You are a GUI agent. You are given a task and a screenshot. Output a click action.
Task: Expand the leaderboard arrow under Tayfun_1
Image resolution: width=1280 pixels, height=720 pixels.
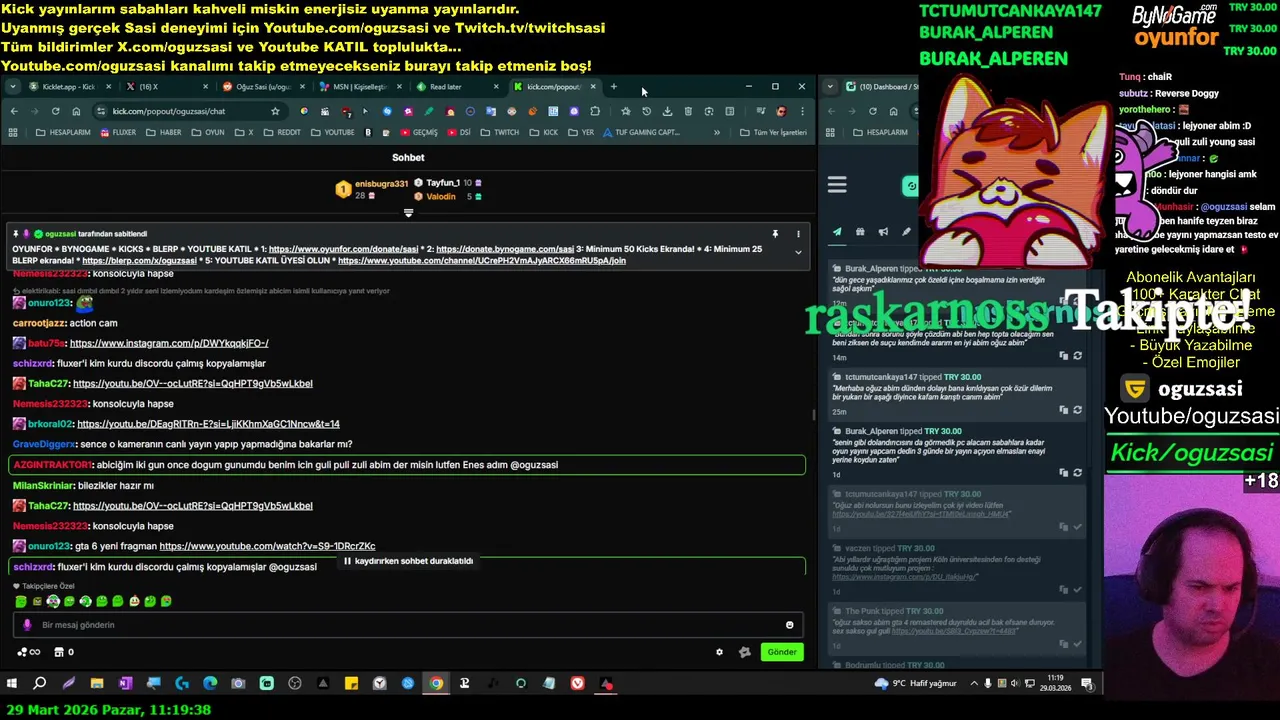408,212
